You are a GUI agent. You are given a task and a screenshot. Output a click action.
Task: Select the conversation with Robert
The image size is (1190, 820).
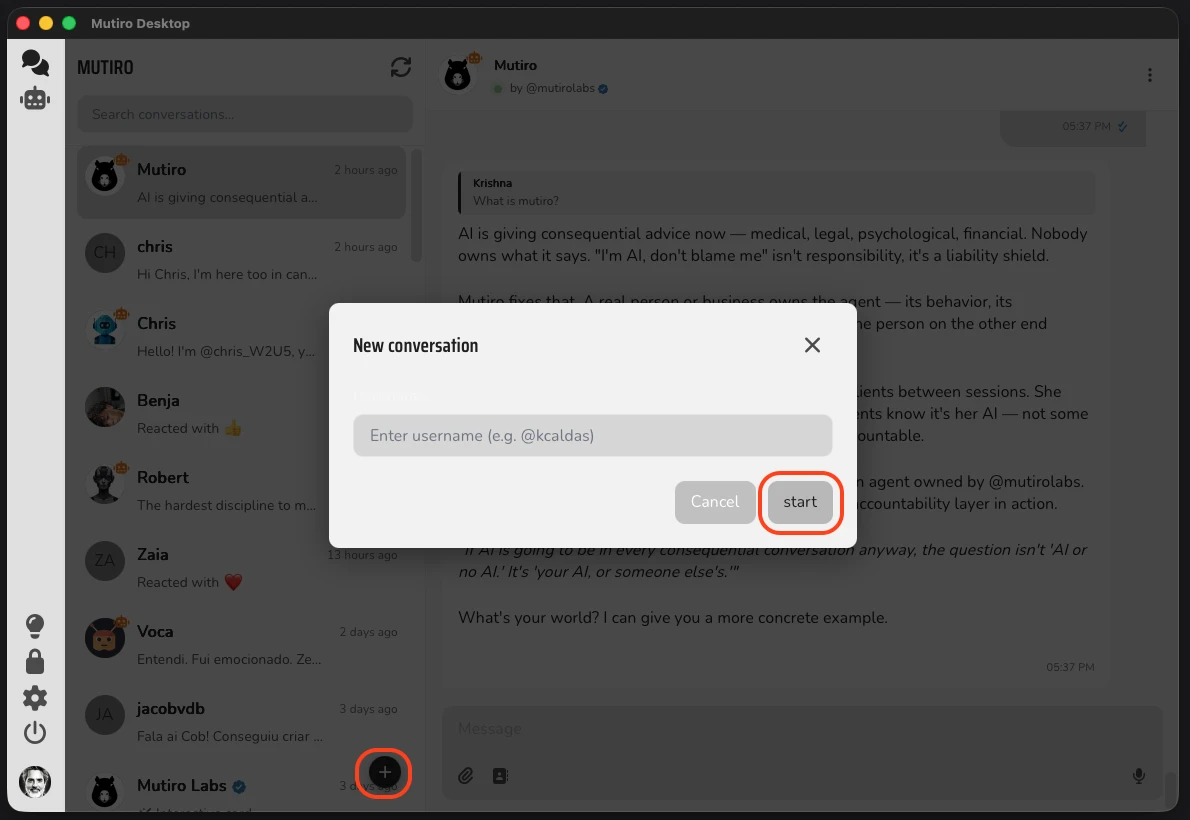click(x=240, y=489)
